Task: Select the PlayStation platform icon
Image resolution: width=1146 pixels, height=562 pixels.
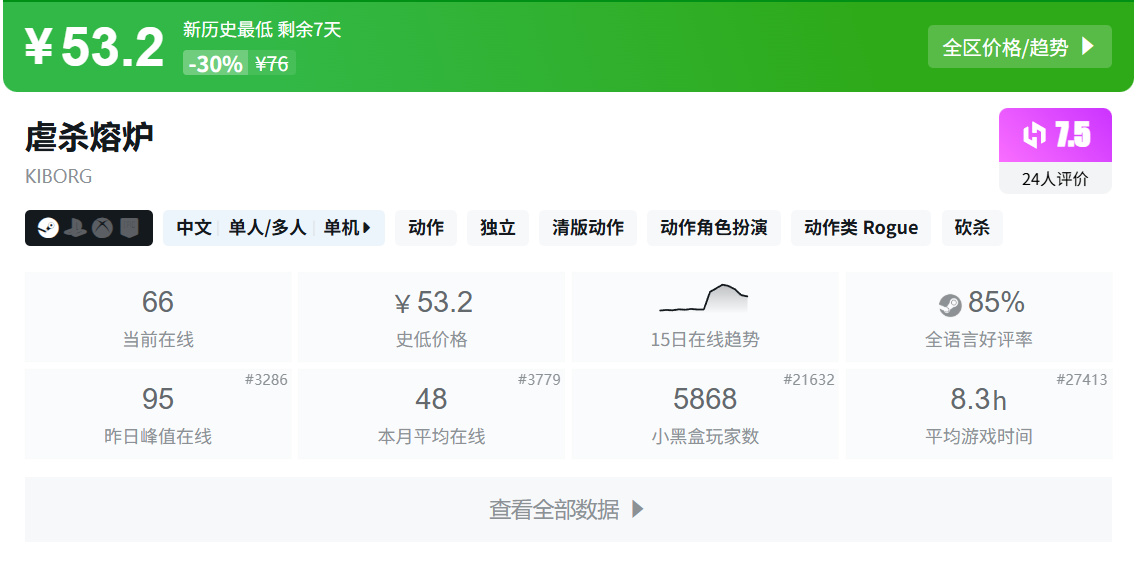Action: pyautogui.click(x=75, y=228)
